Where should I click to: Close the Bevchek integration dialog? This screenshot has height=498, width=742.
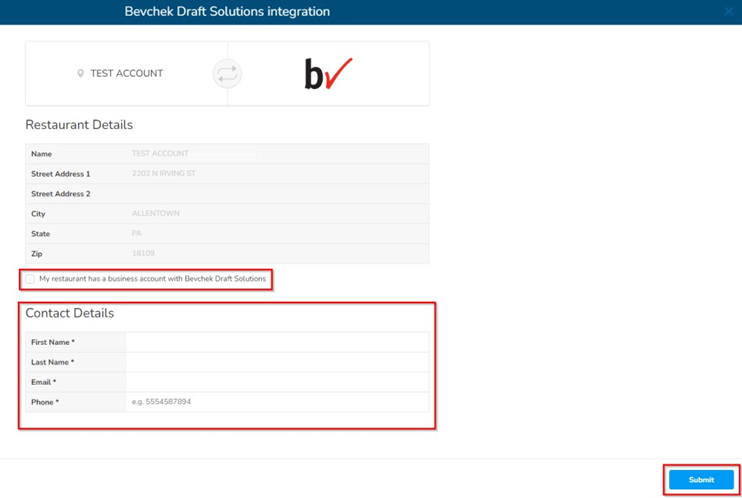coord(728,12)
